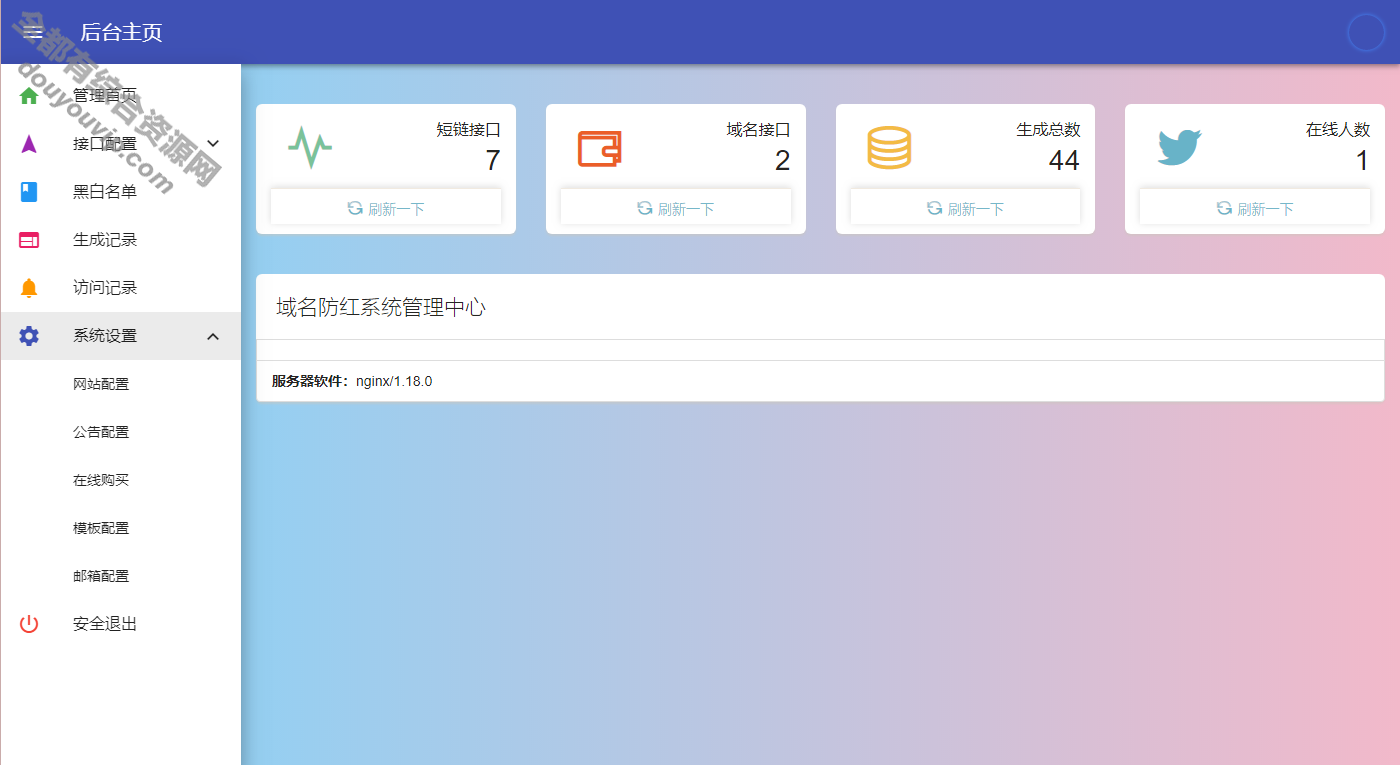The width and height of the screenshot is (1400, 765).
Task: Click the purple navigation arrow icon
Action: [29, 144]
